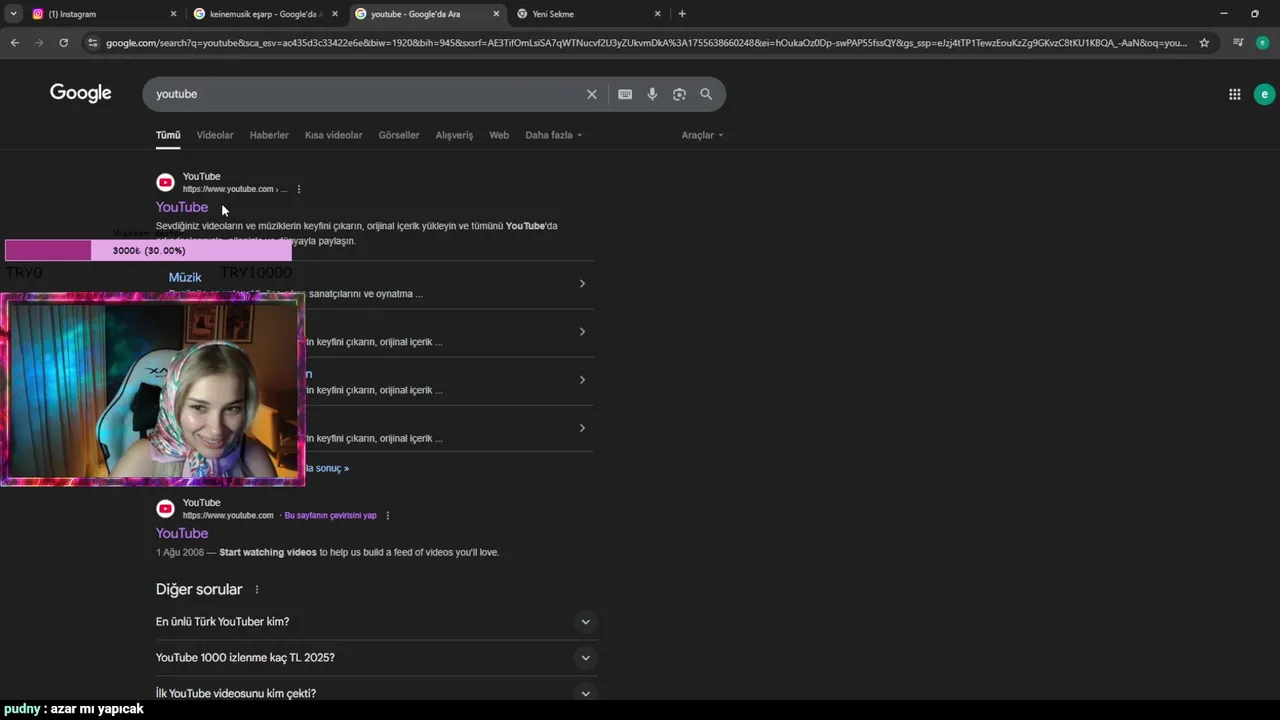This screenshot has height=720, width=1280.
Task: Close the keinemusik eşarp tab
Action: (335, 14)
